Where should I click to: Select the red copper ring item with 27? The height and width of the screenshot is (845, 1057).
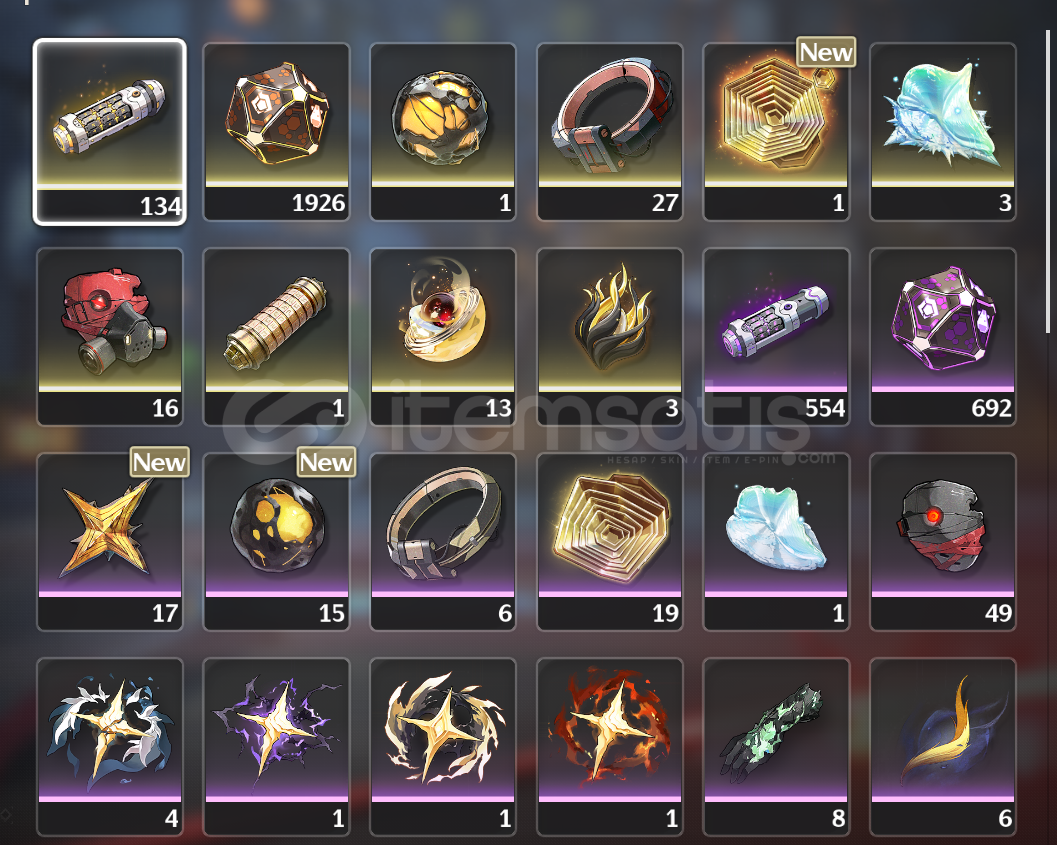[x=609, y=131]
